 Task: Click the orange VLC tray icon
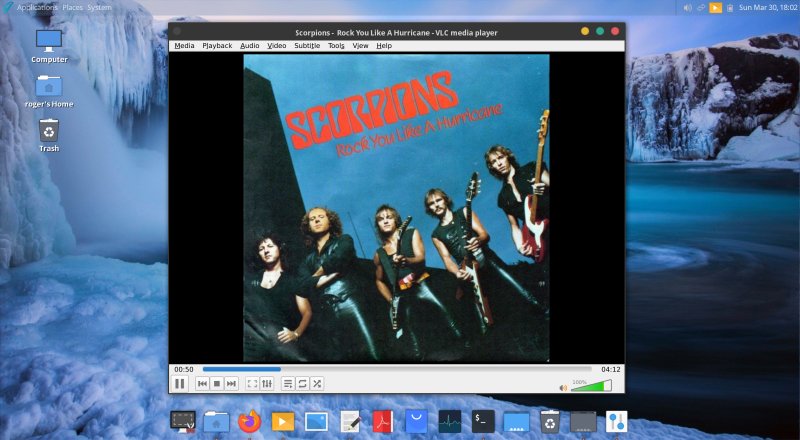coord(716,8)
